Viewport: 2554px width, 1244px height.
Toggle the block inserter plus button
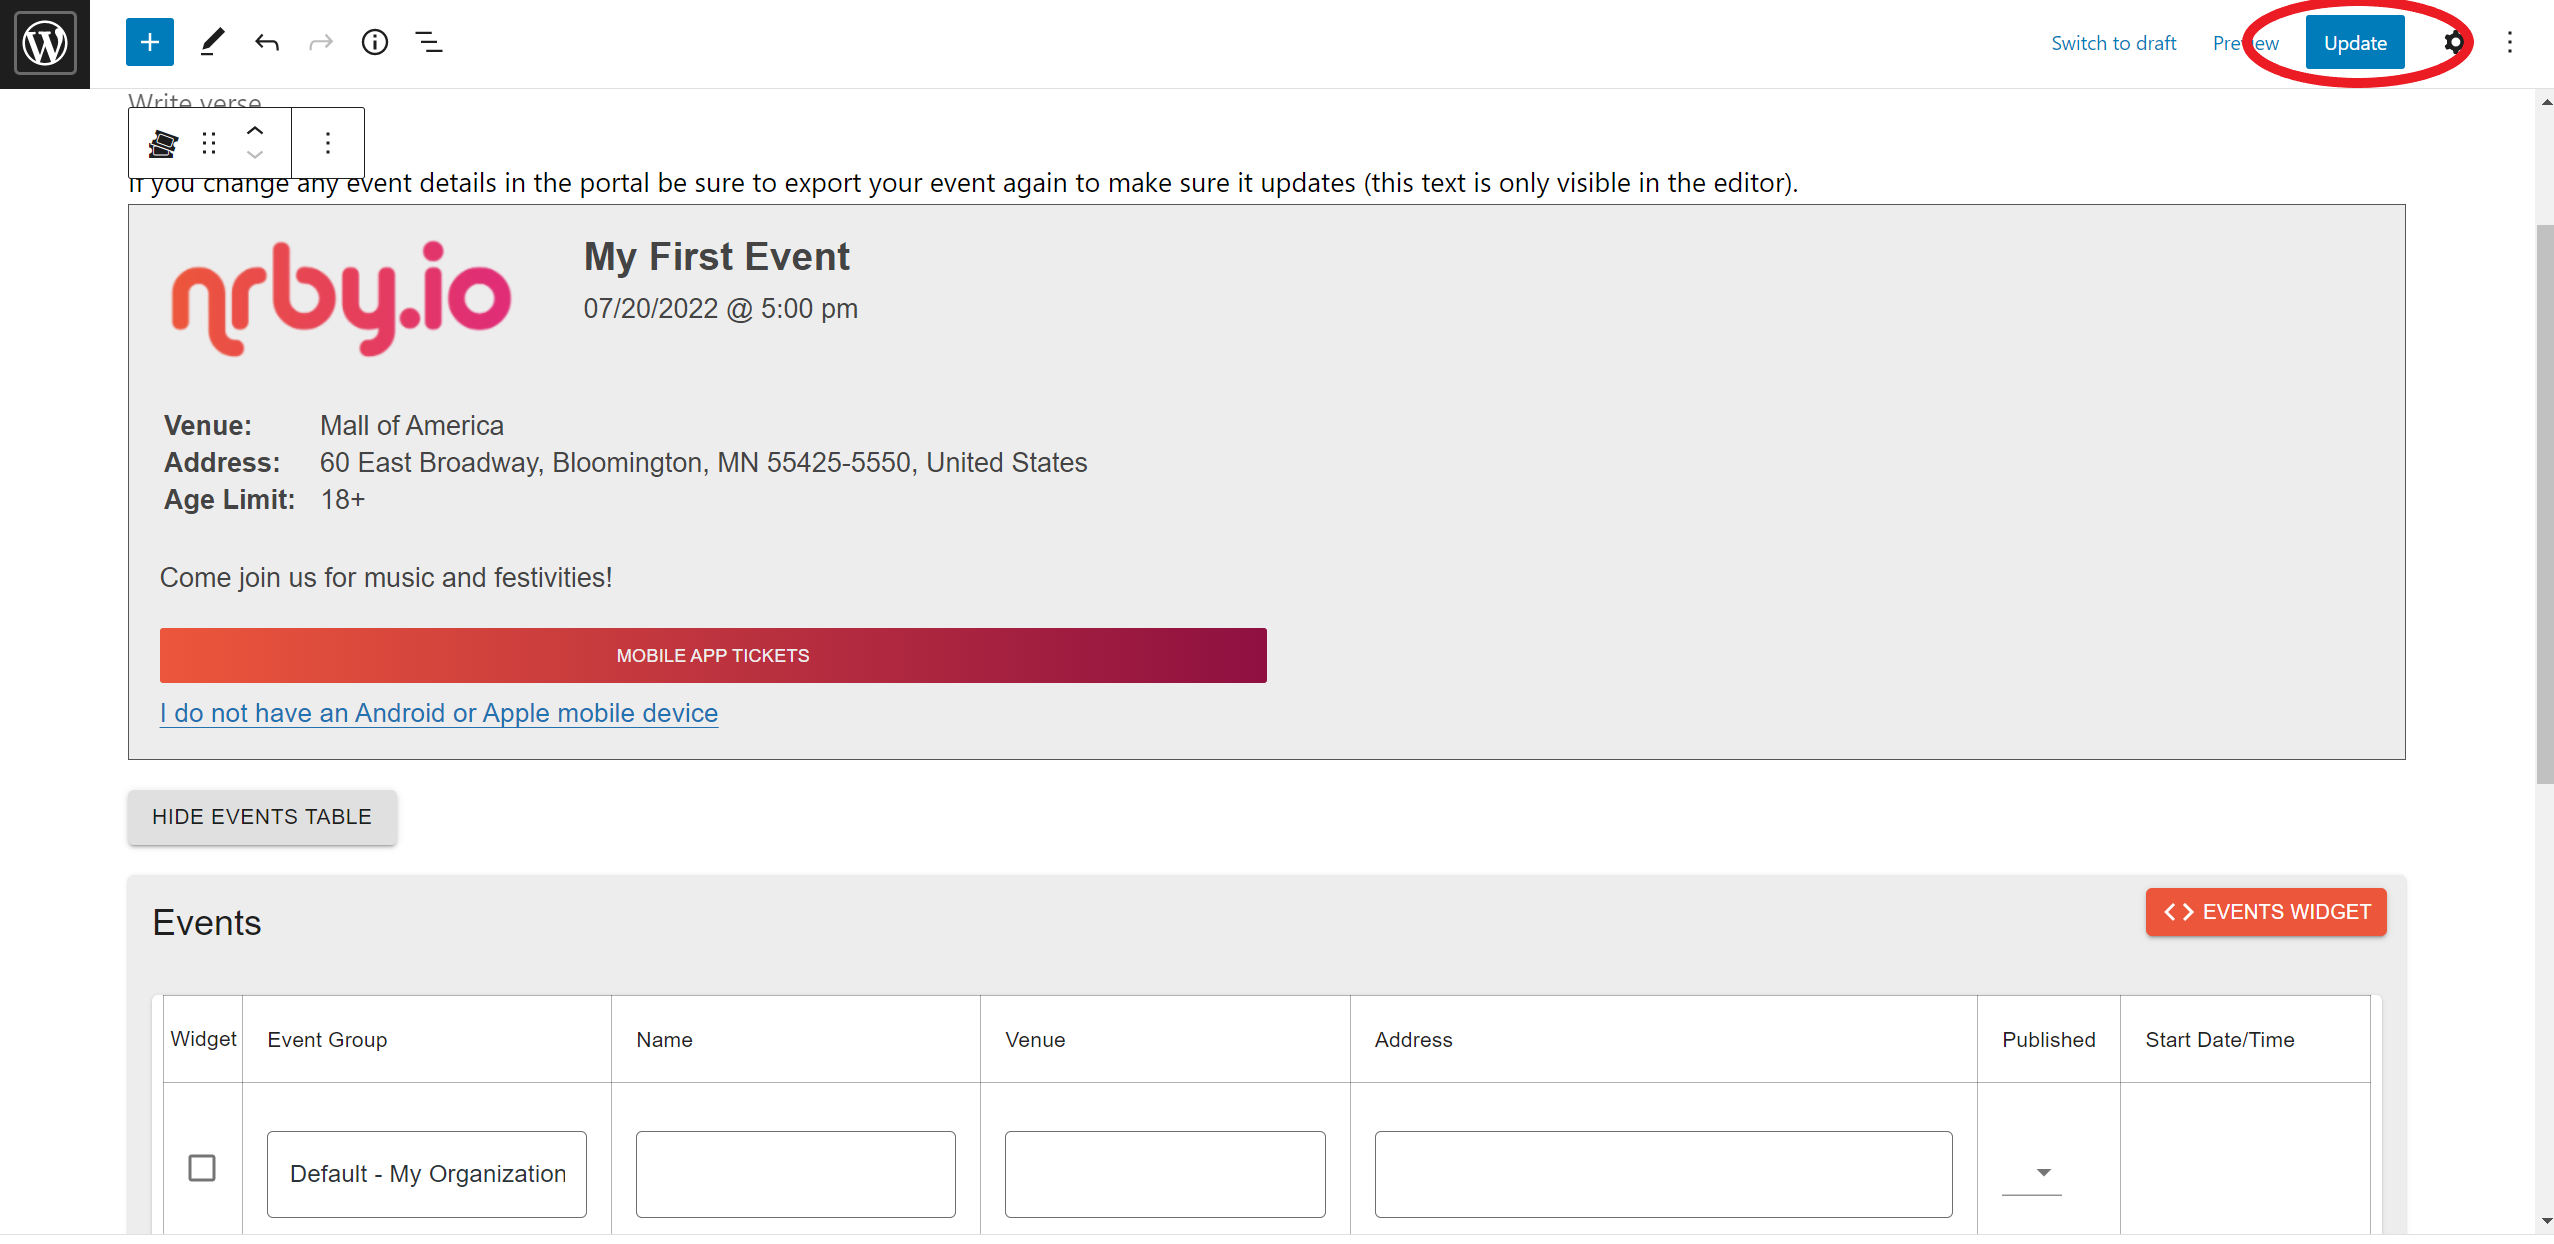point(150,43)
